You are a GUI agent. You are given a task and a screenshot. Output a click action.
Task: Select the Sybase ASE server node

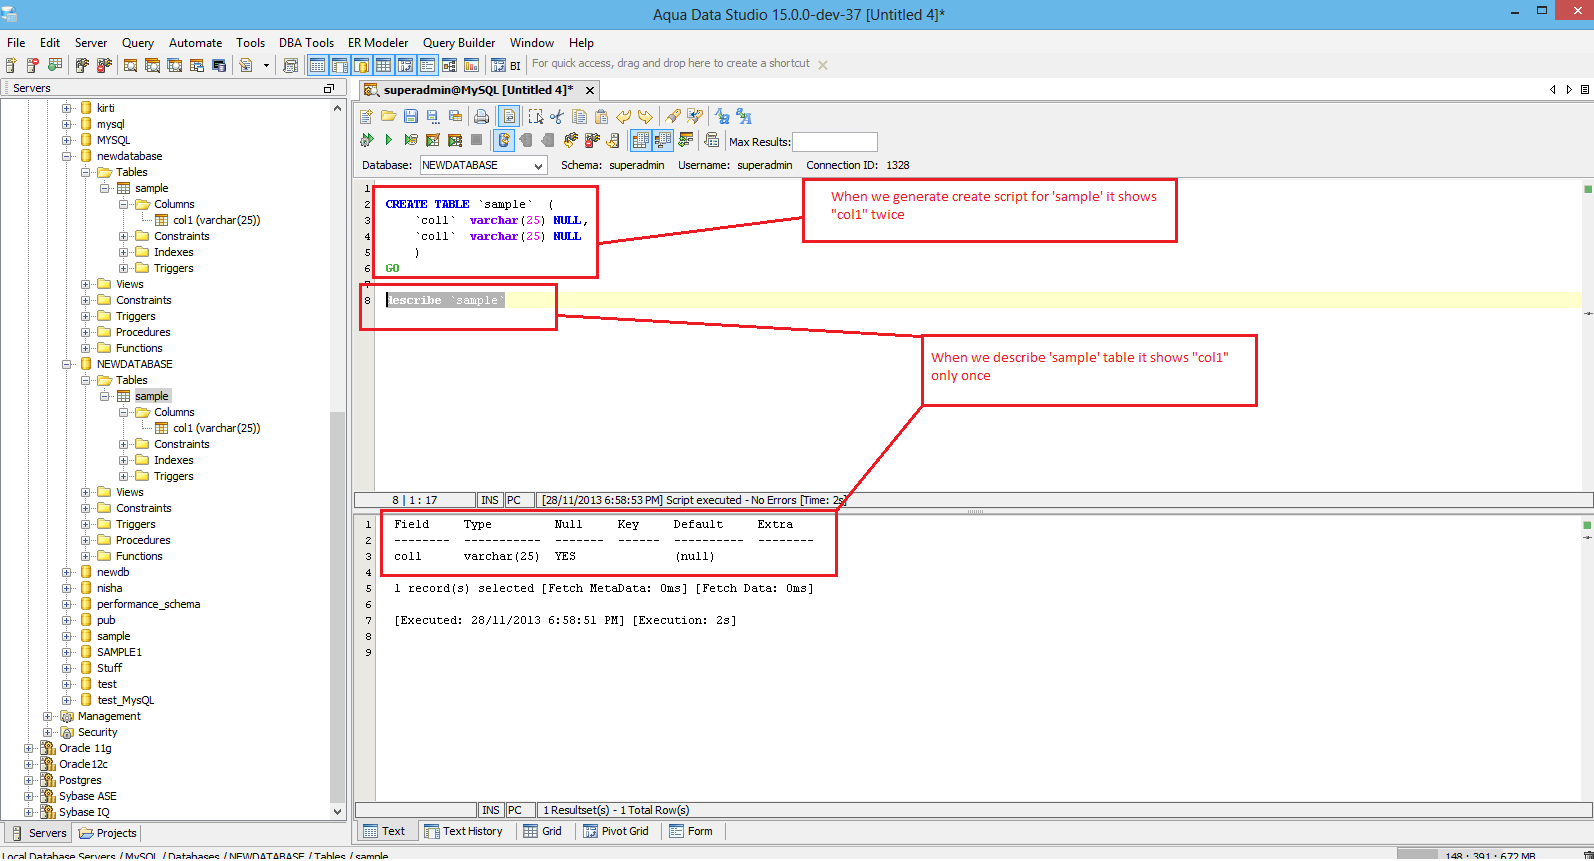[x=87, y=796]
